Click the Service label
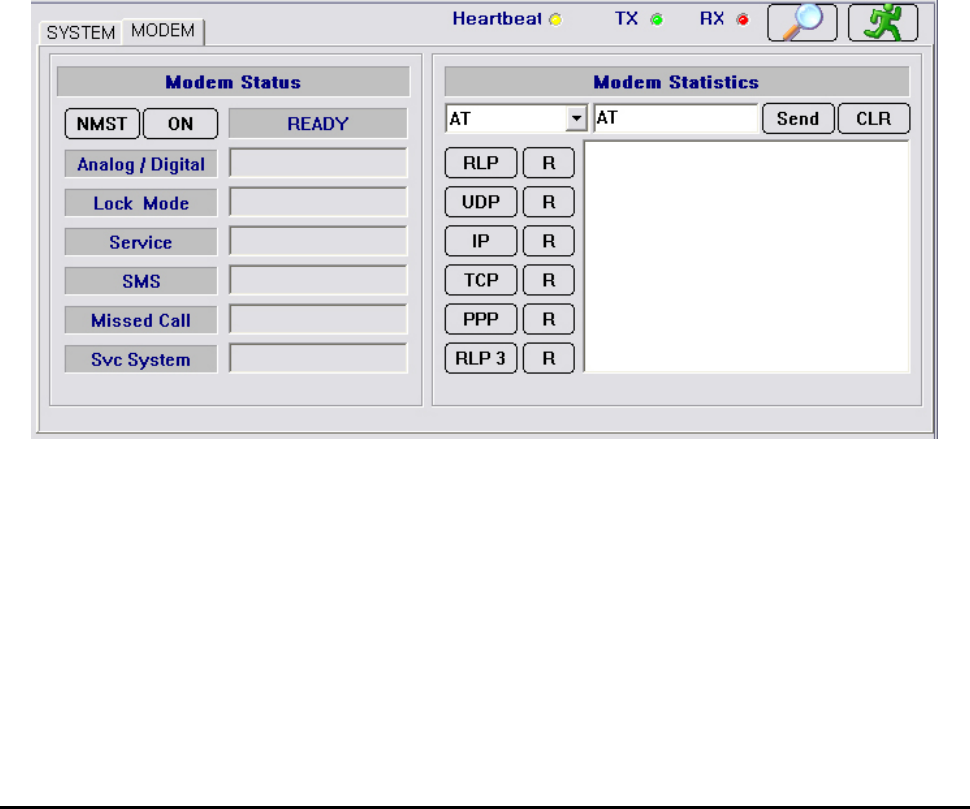Screen dimensions: 970x809 coord(141,242)
